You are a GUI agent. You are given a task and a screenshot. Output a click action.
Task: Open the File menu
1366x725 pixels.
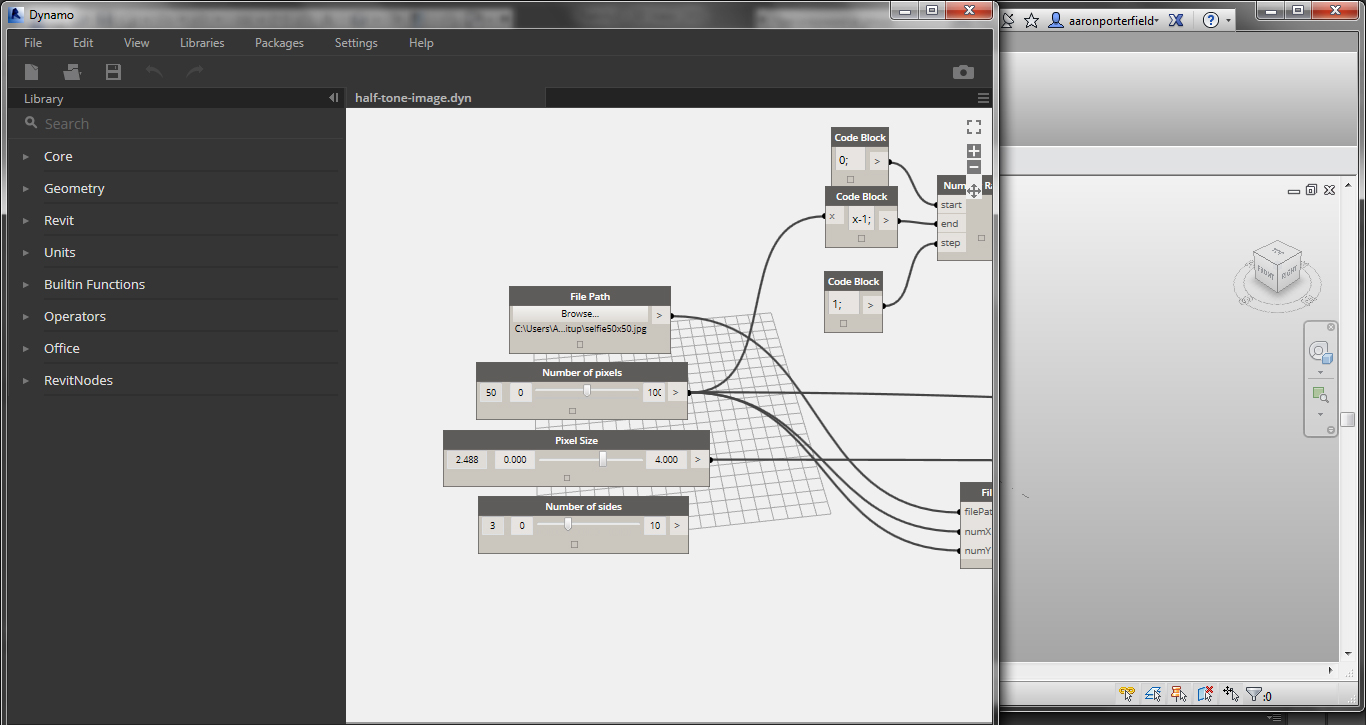(x=33, y=43)
